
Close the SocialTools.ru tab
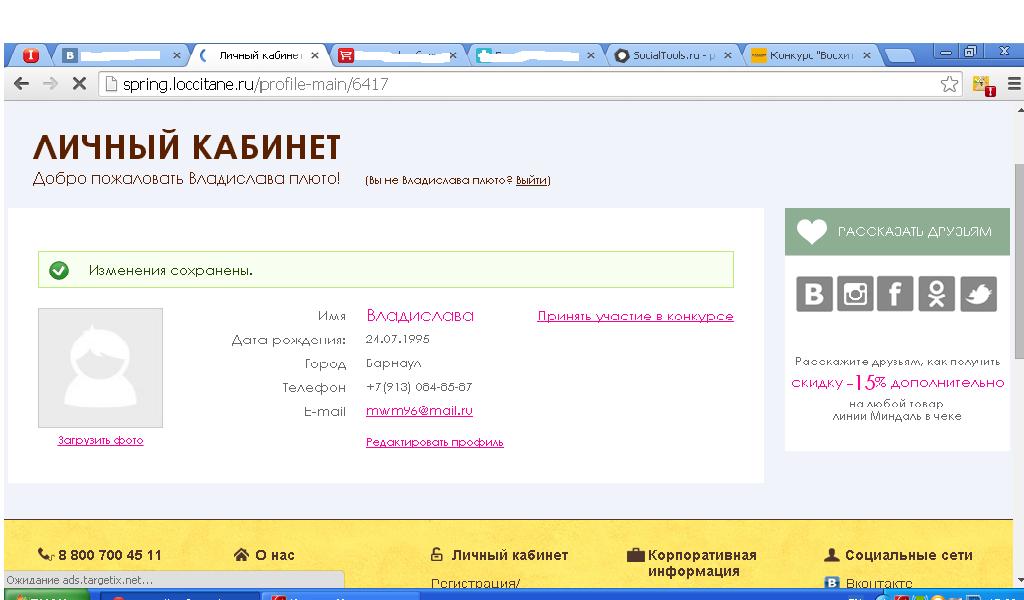click(x=728, y=55)
